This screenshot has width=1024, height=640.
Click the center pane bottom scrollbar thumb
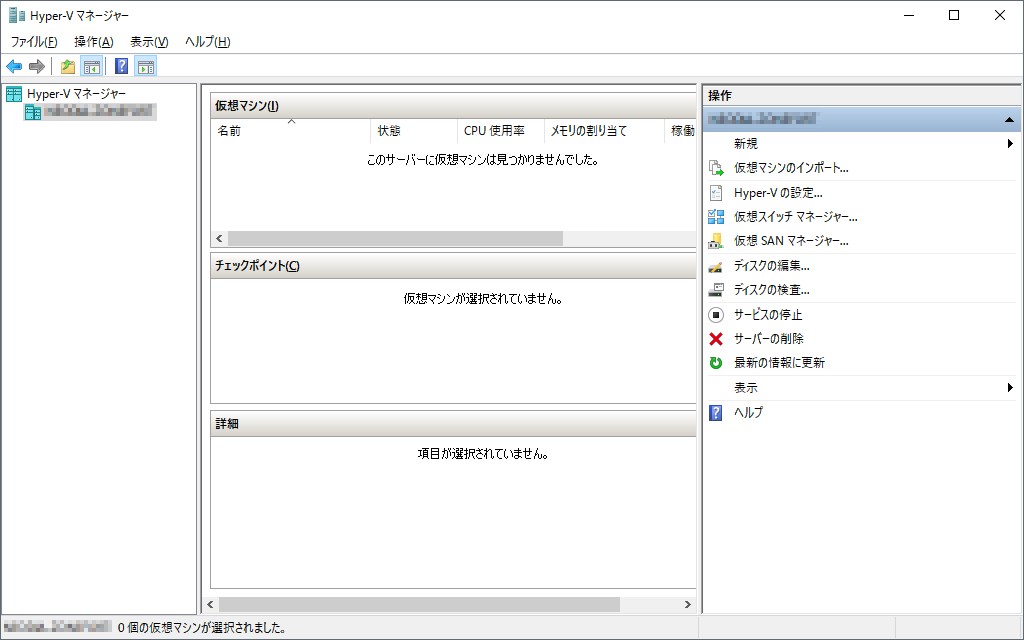point(419,605)
